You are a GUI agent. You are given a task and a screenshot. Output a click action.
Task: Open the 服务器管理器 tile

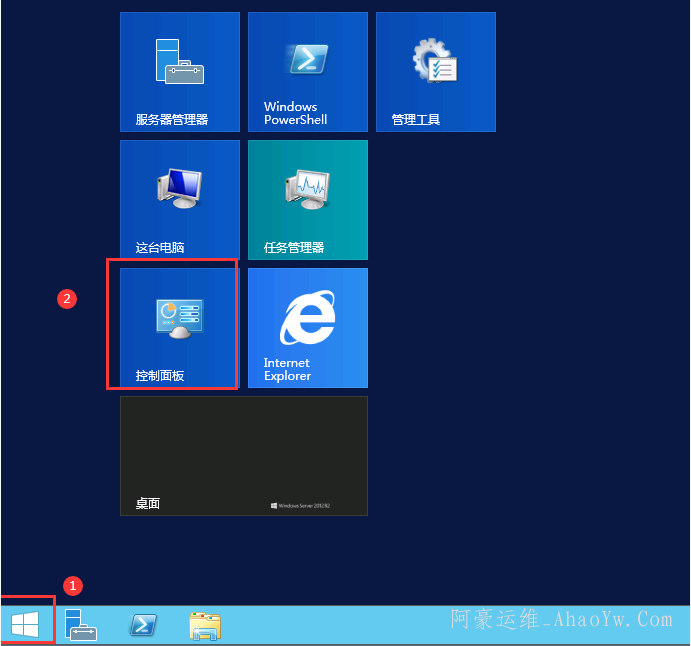(x=180, y=72)
